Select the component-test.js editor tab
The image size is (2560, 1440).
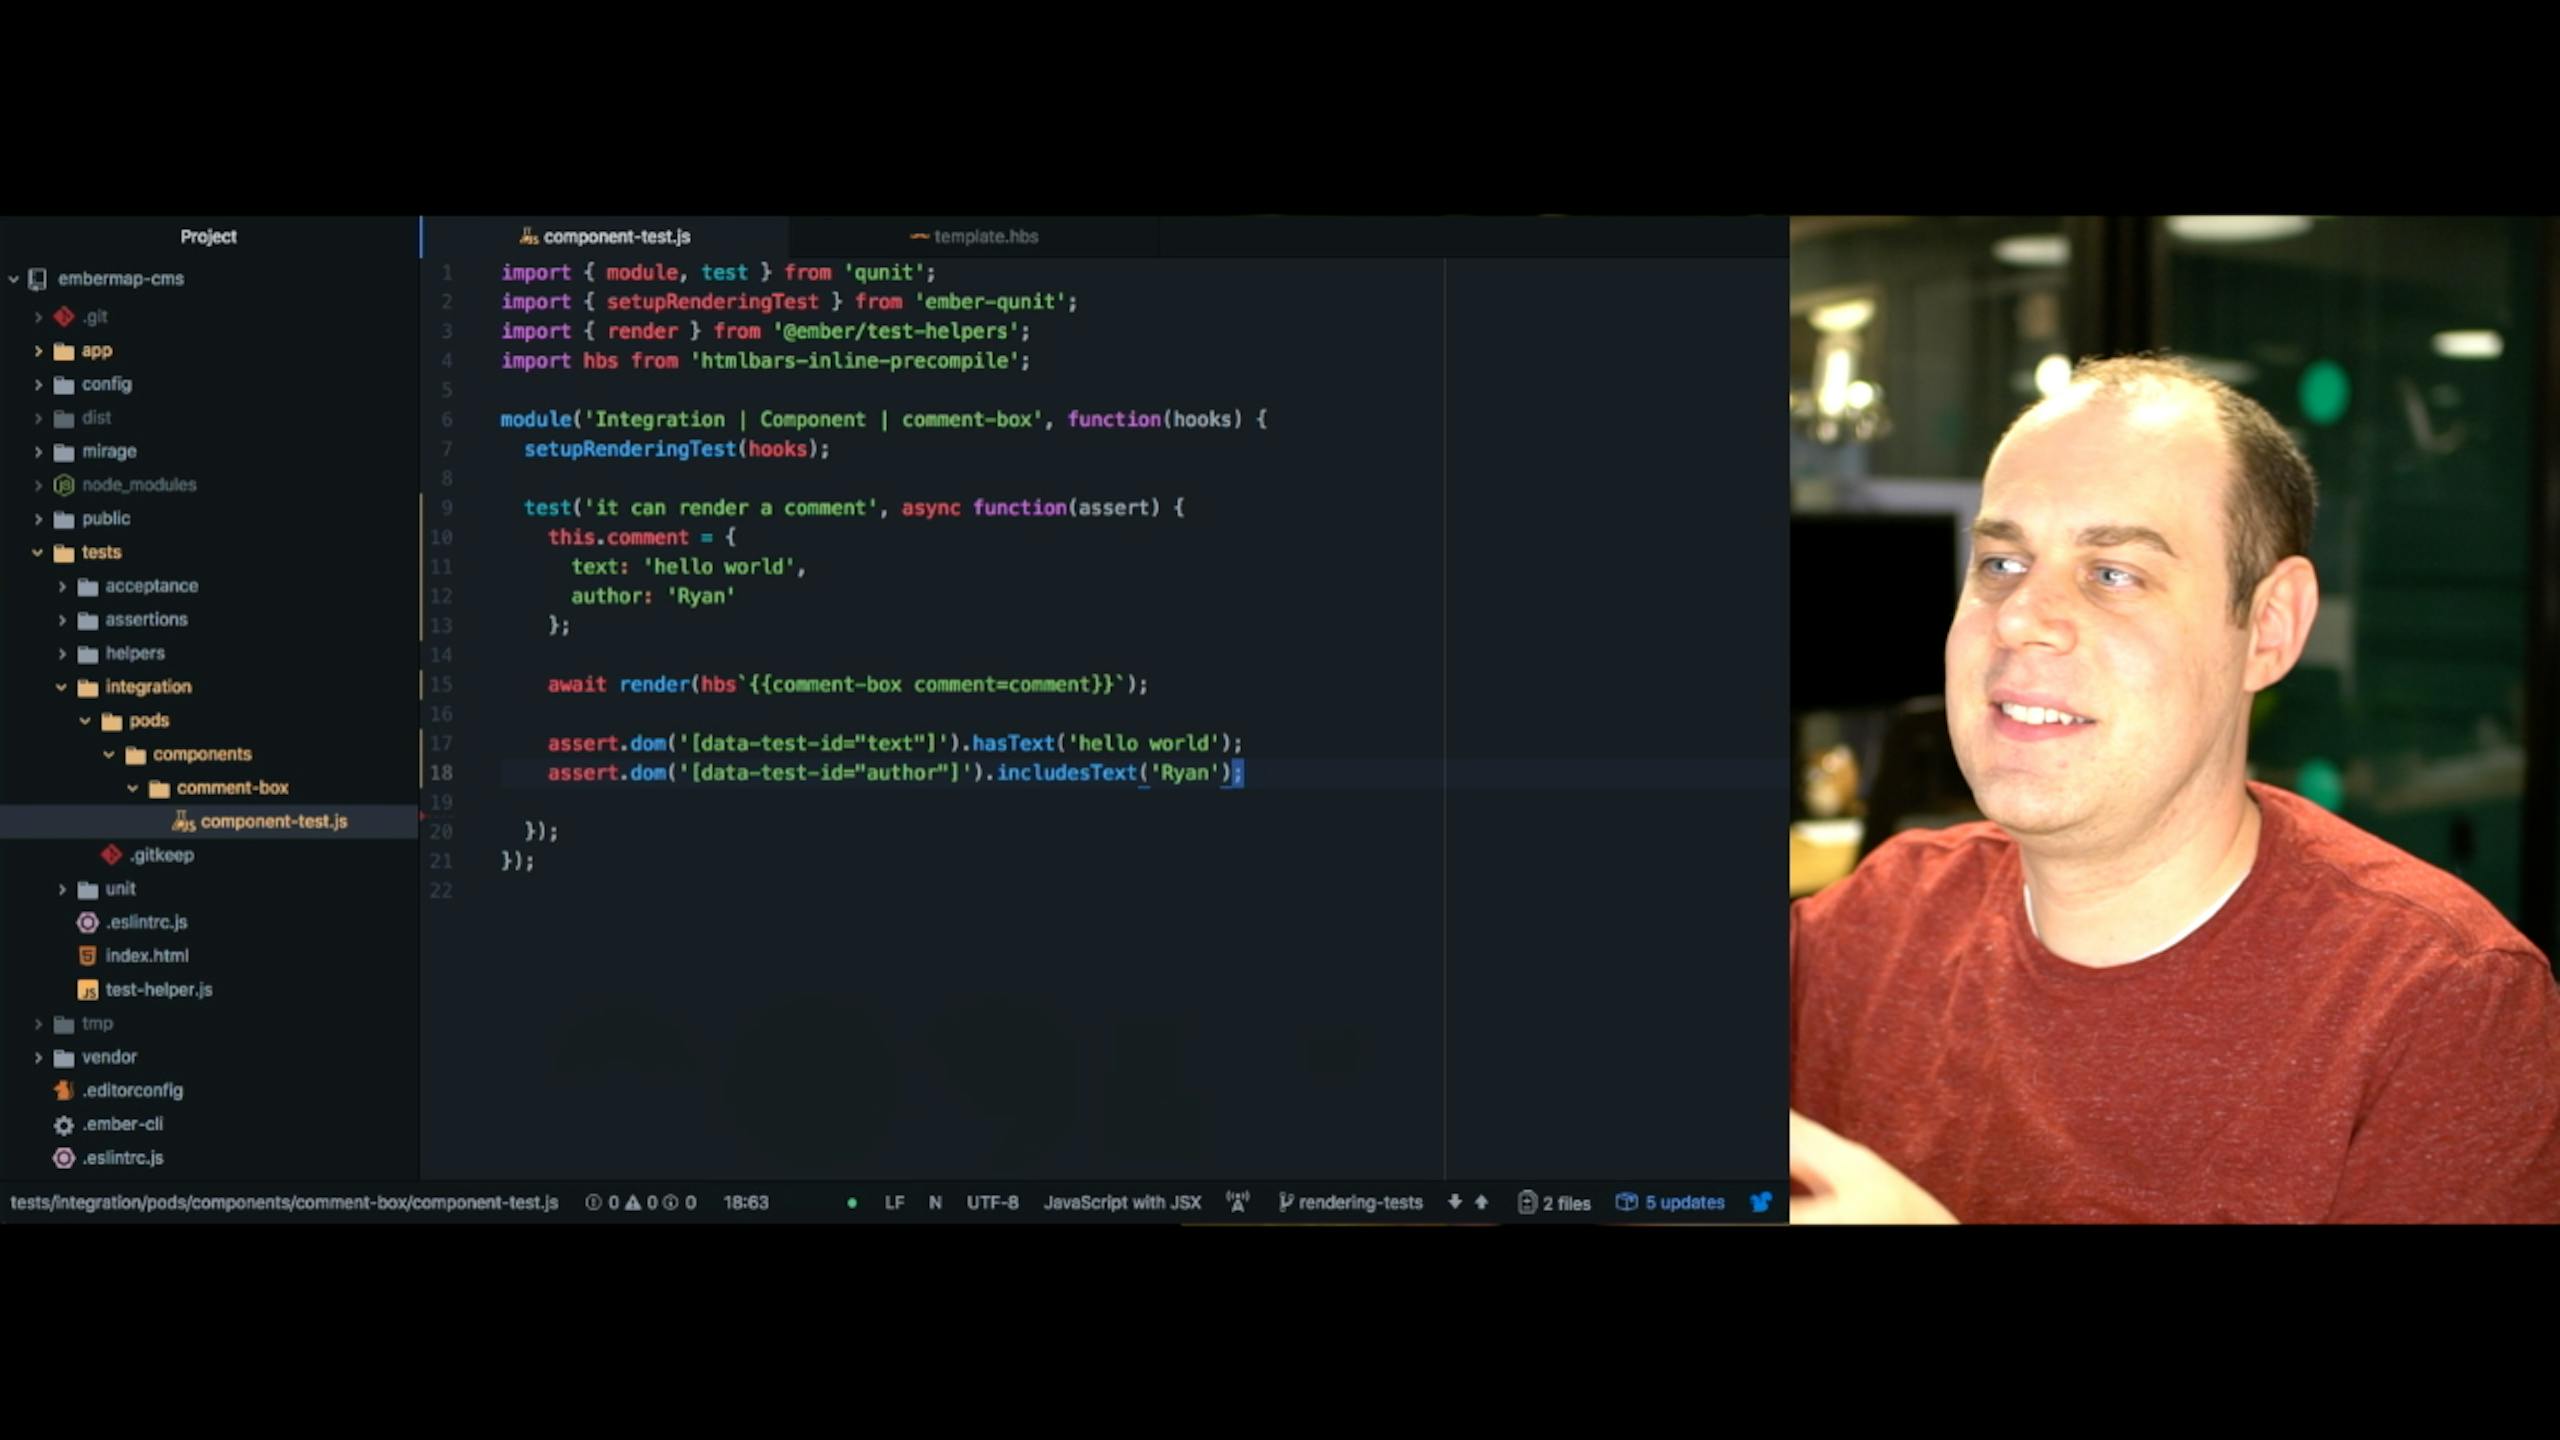[x=616, y=237]
